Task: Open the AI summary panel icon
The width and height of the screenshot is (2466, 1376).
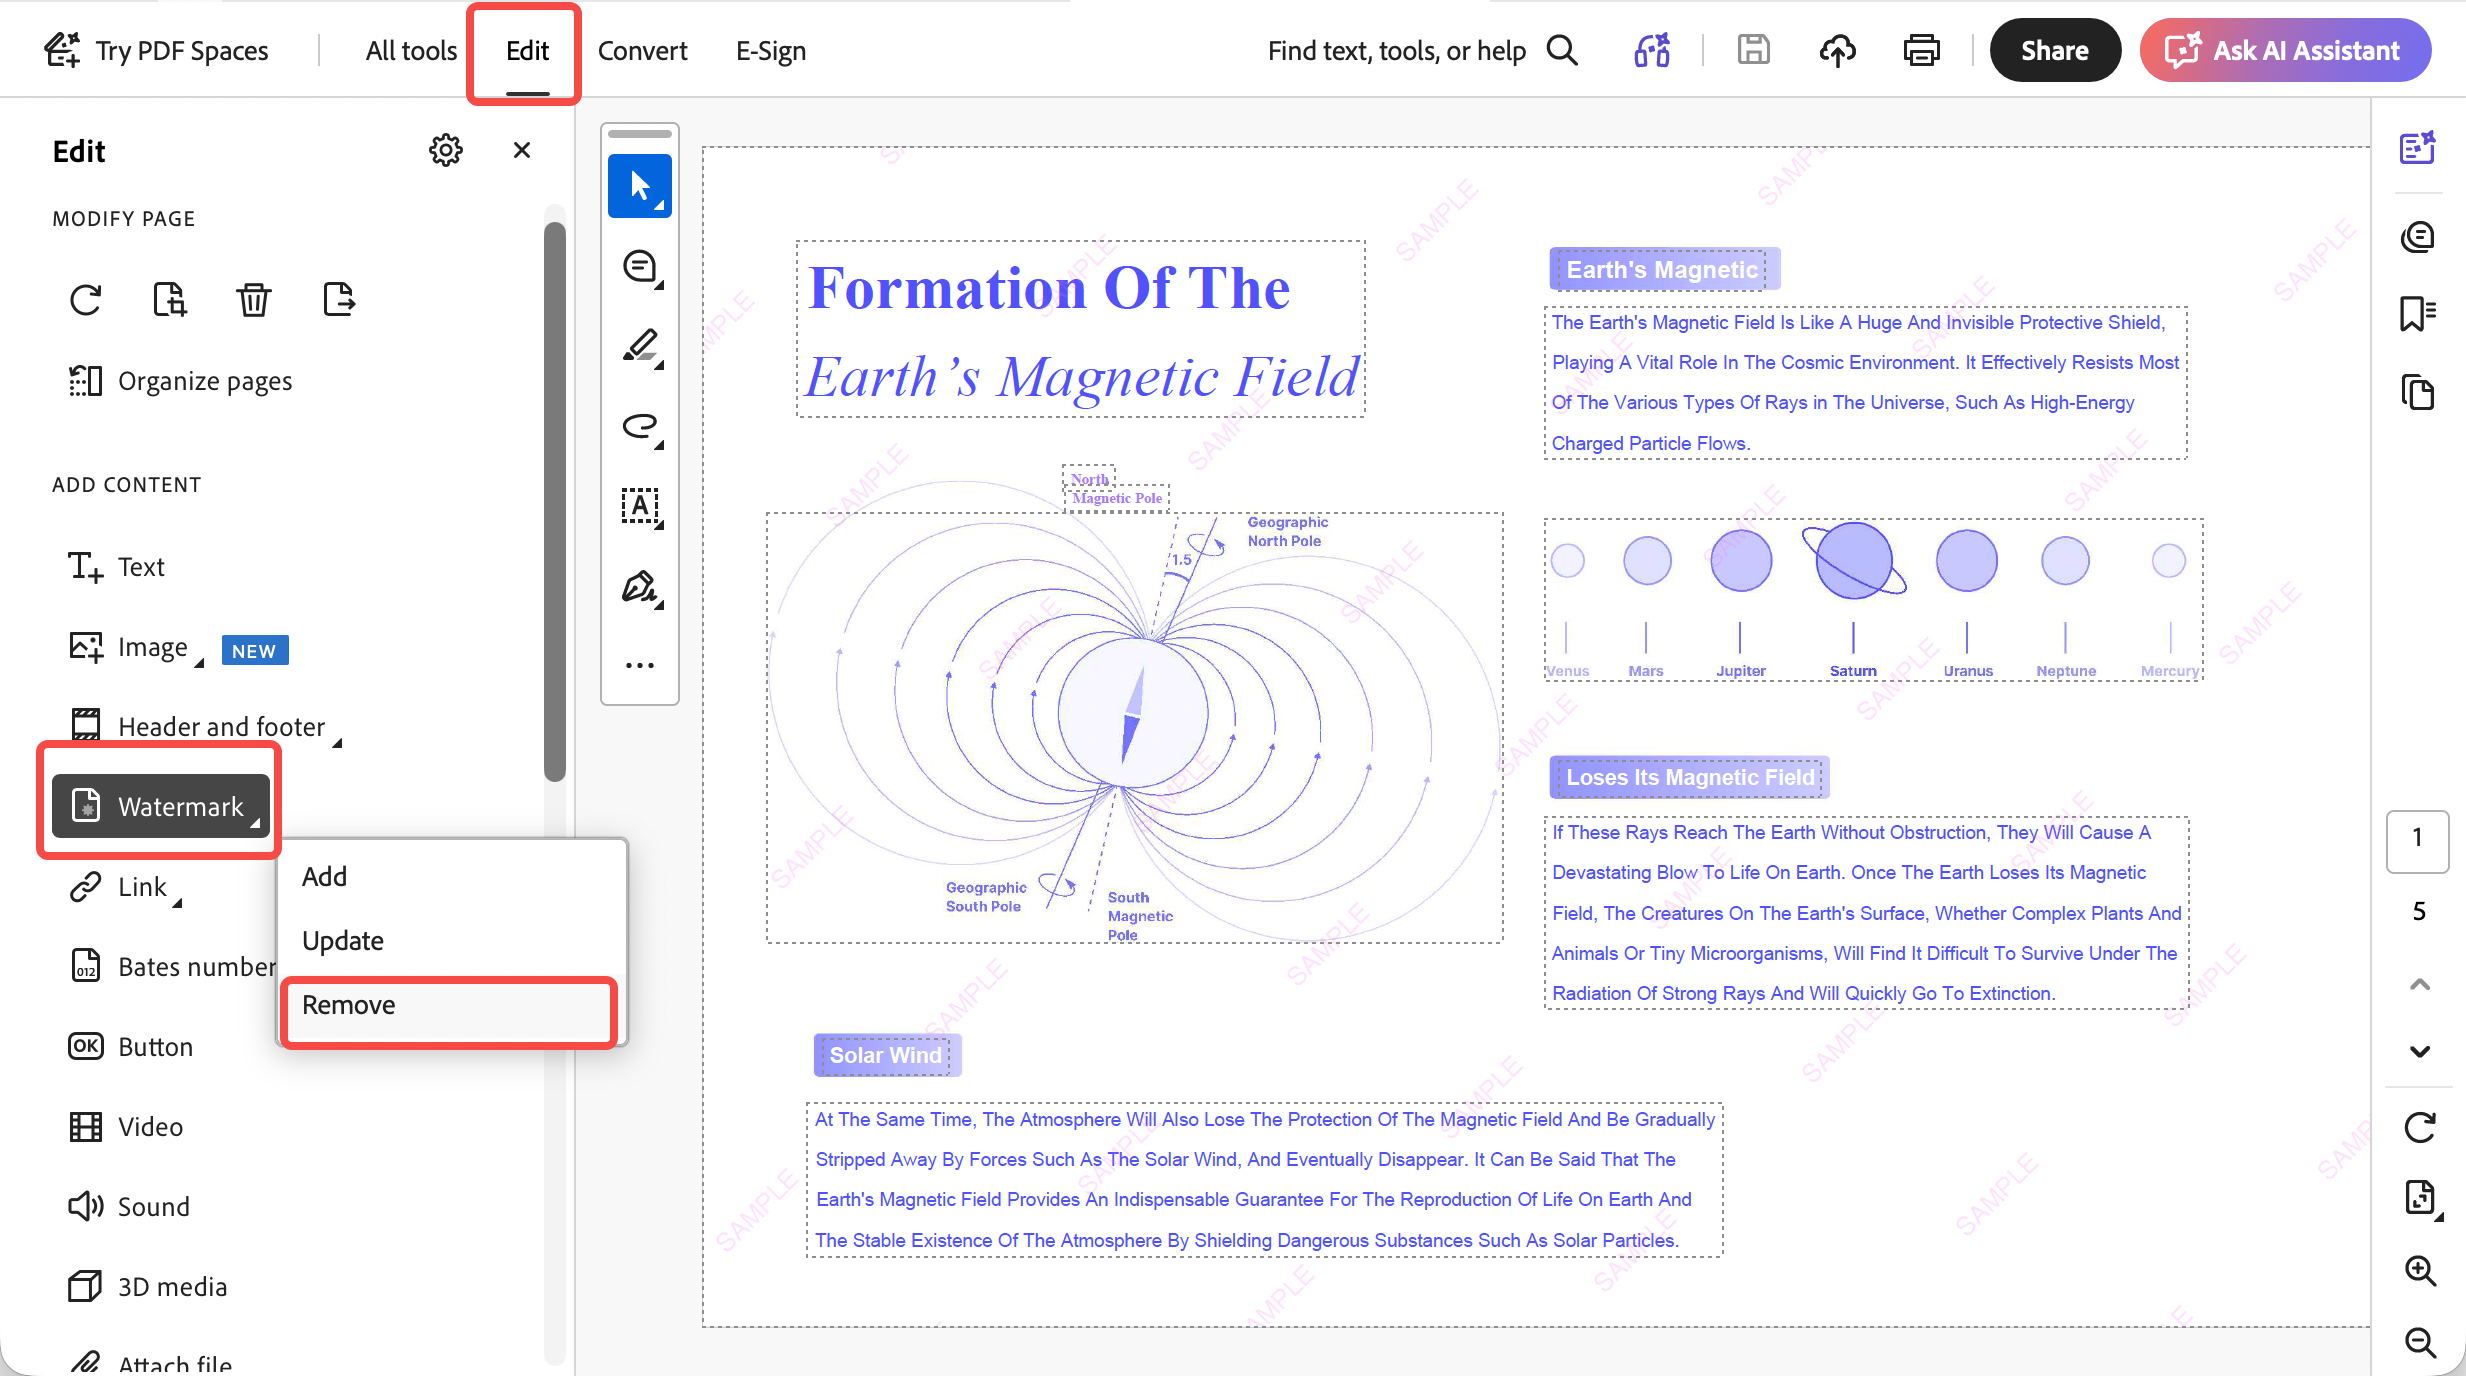Action: point(2418,148)
